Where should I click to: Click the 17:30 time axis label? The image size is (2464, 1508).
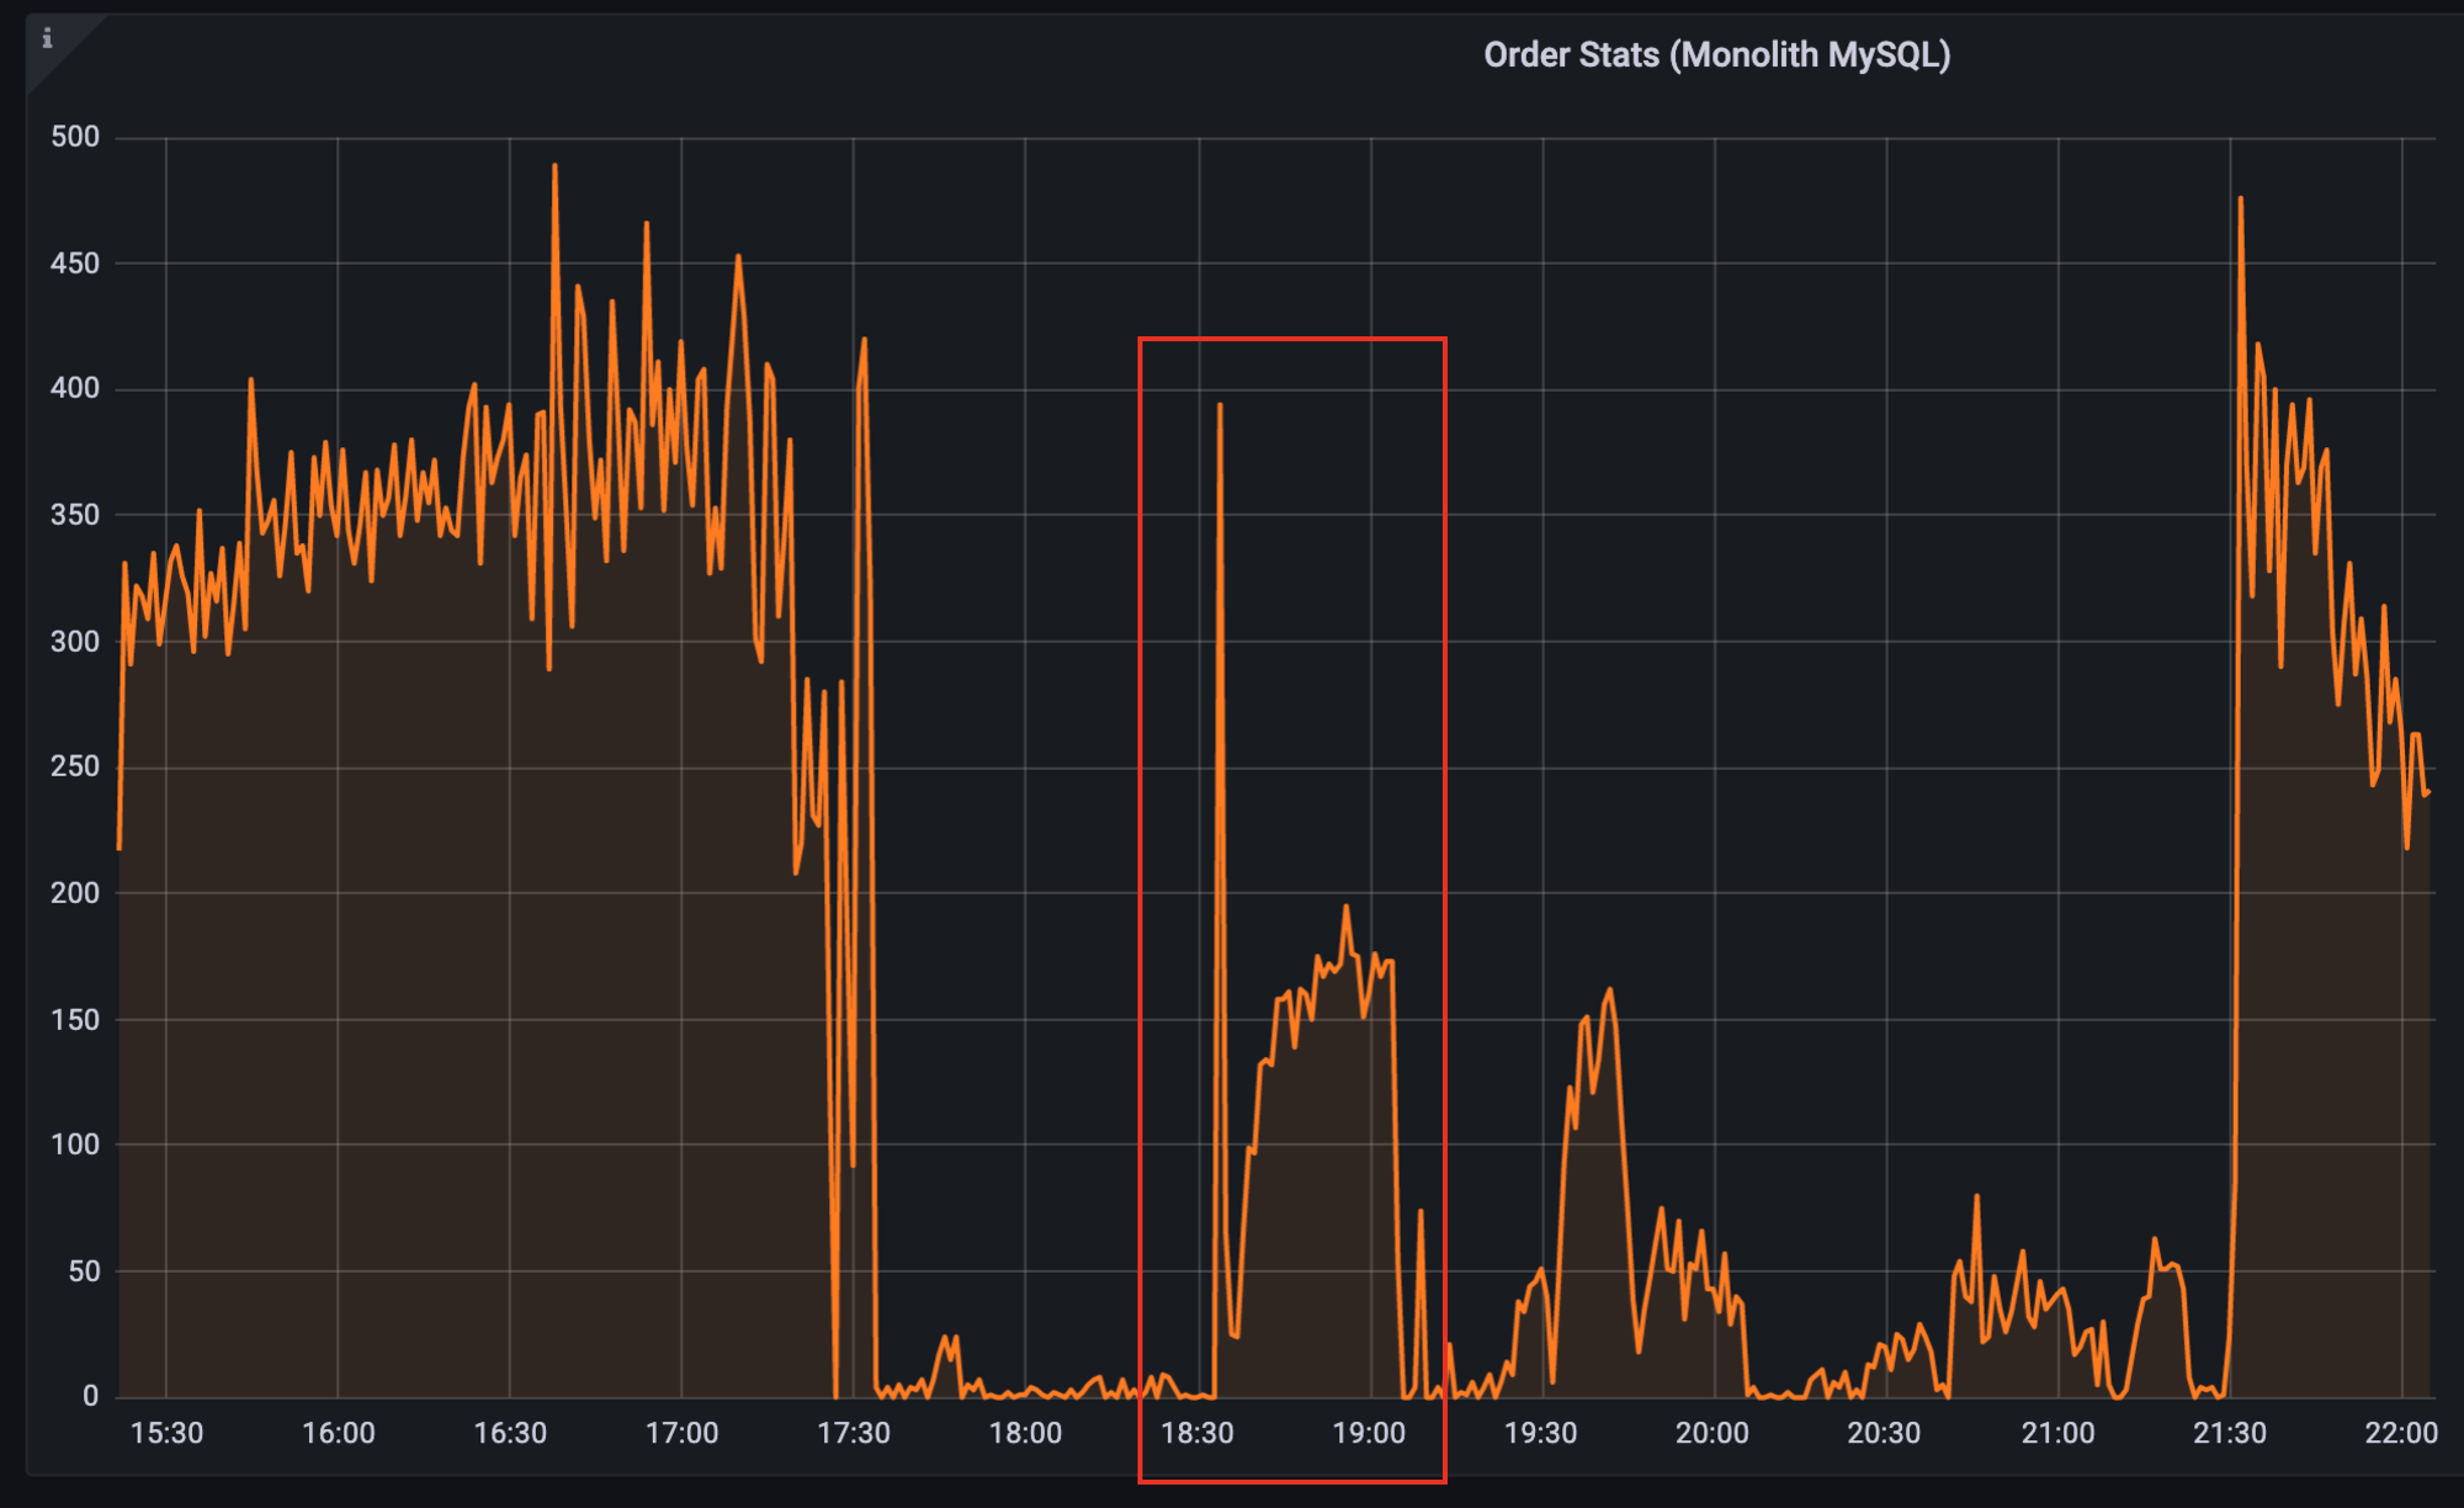(x=854, y=1433)
